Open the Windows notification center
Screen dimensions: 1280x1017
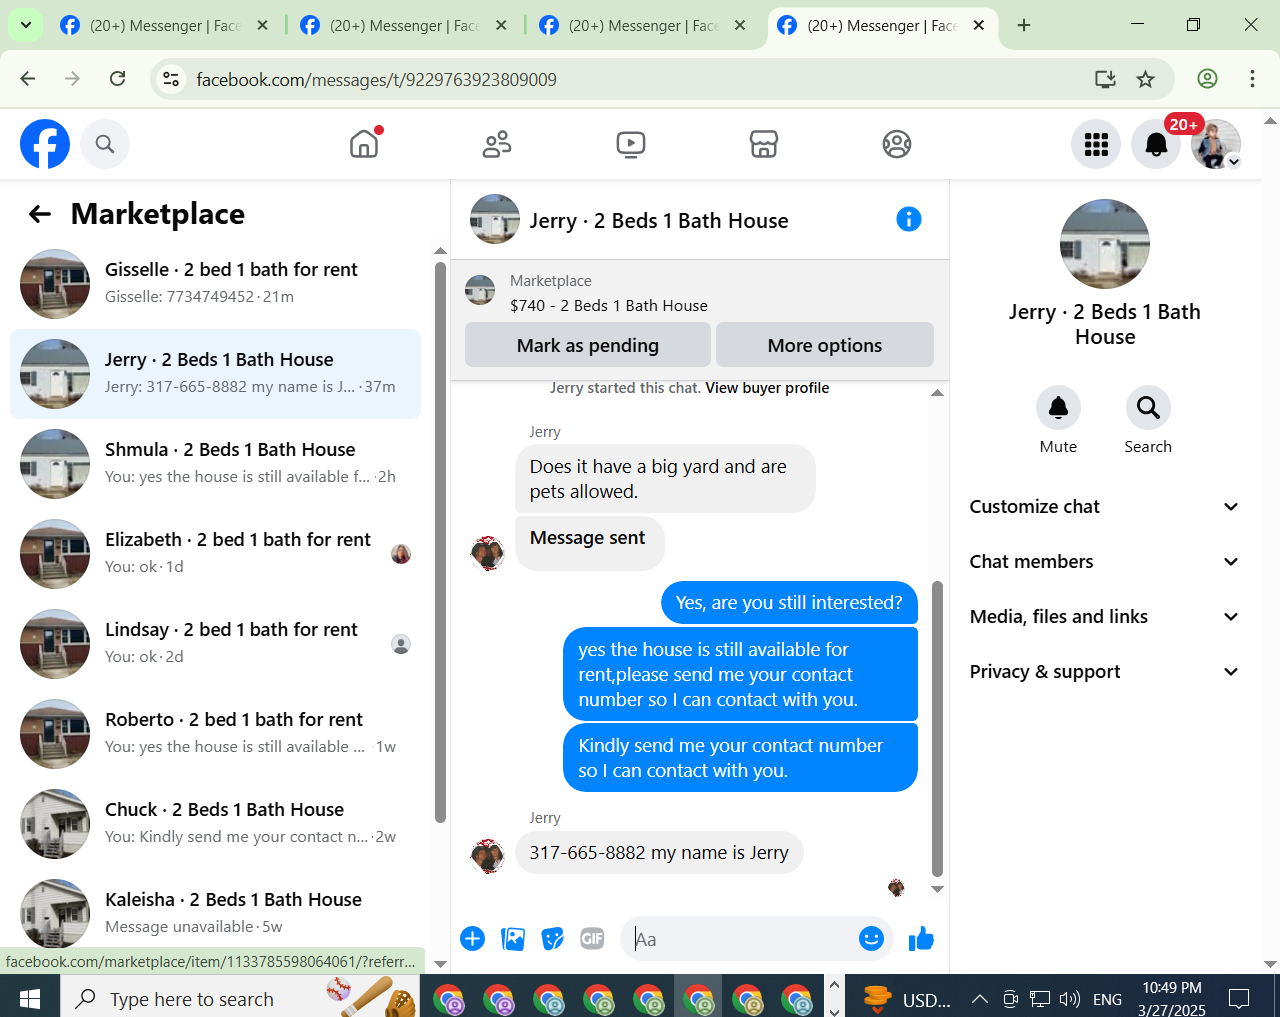1239,999
